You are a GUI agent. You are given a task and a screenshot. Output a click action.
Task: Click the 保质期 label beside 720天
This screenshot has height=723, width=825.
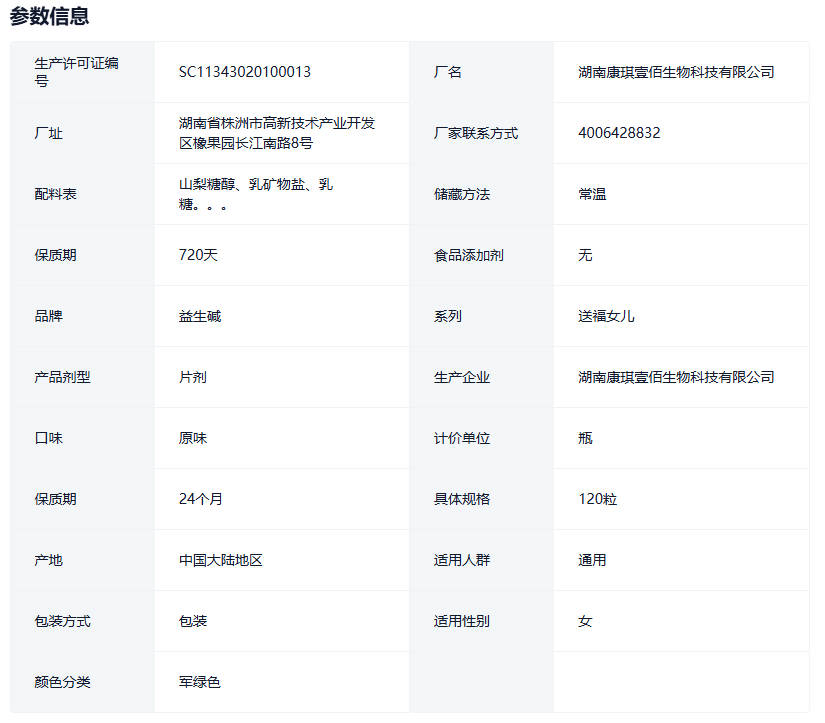55,255
